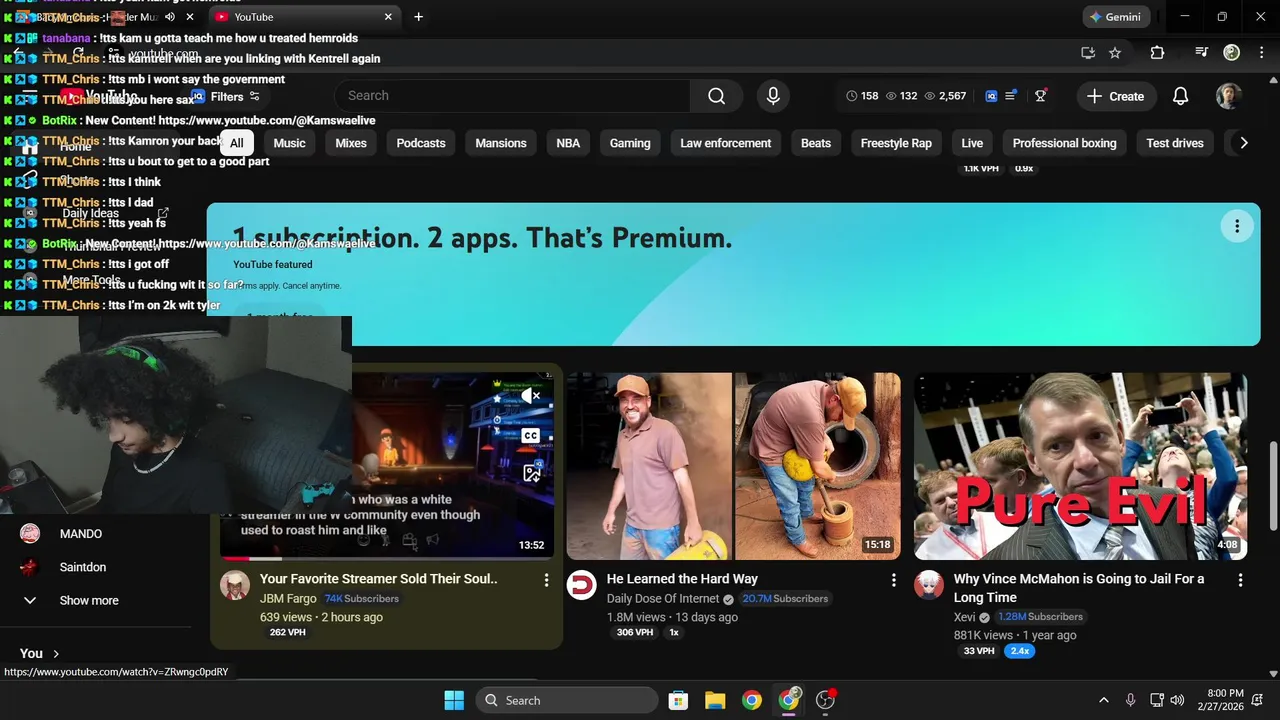Open Daily Dose Of Internet channel avatar
This screenshot has width=1280, height=720.
pyautogui.click(x=582, y=585)
